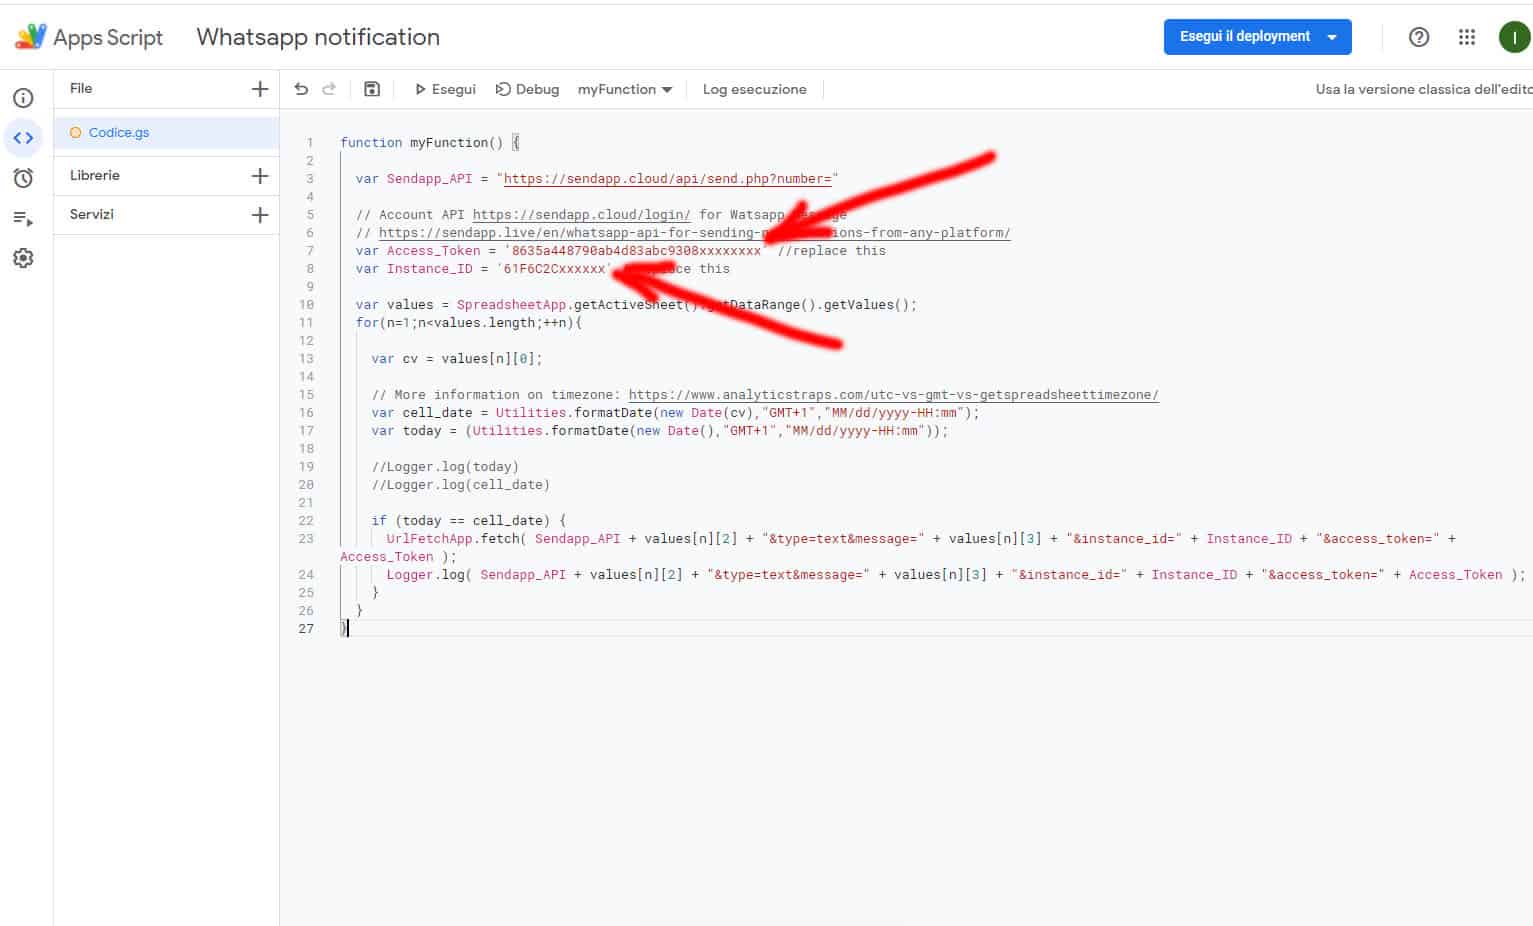Image resolution: width=1533 pixels, height=926 pixels.
Task: Open Log esecuzione panel
Action: pyautogui.click(x=754, y=89)
